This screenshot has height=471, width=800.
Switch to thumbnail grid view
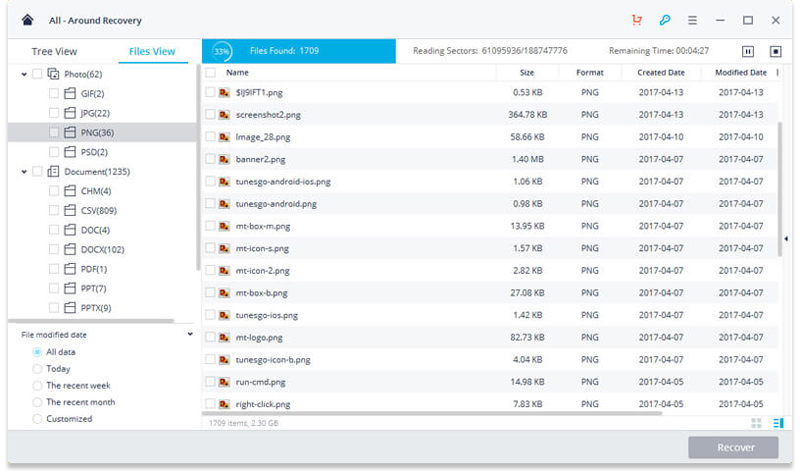756,424
